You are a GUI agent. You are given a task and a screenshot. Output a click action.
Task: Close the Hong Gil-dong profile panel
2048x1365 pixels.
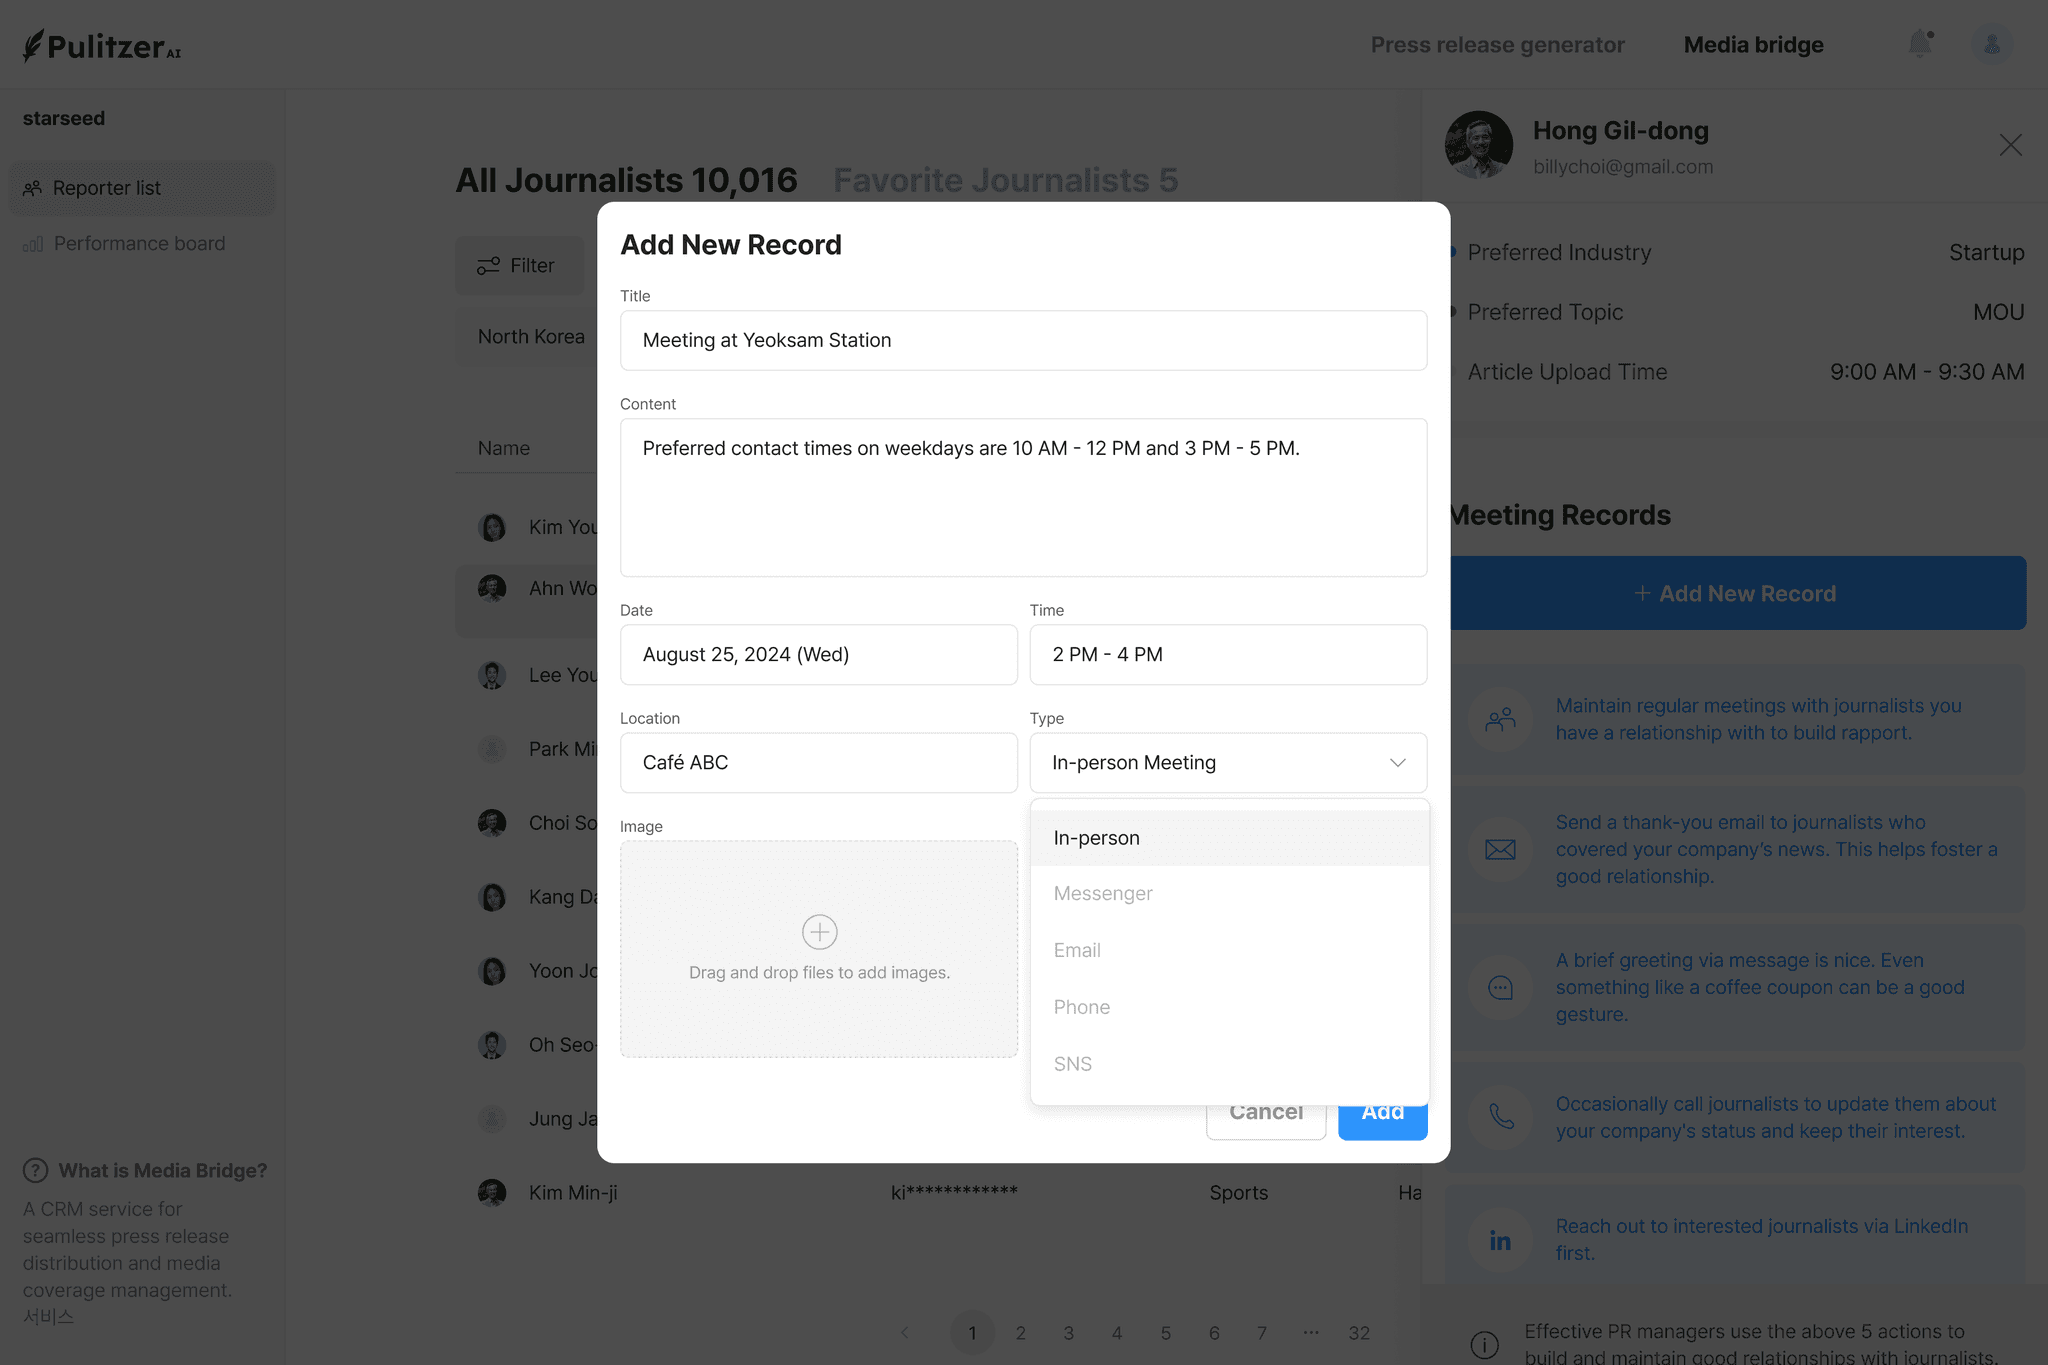pos(2010,145)
